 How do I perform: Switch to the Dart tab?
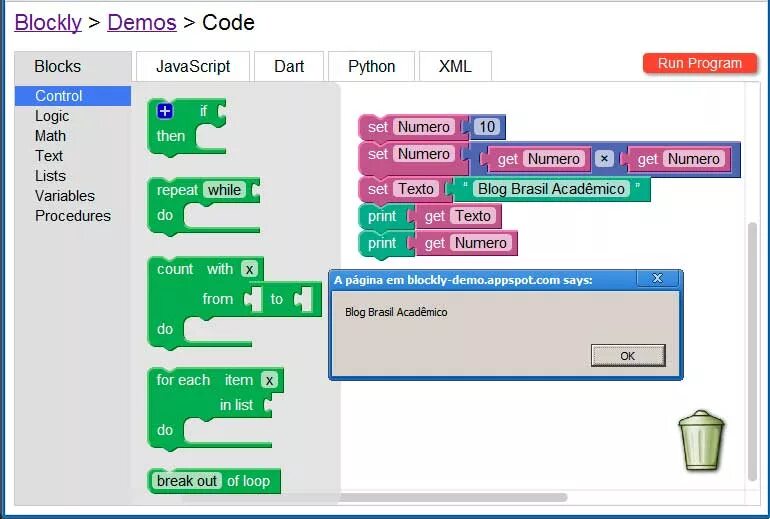tap(289, 66)
